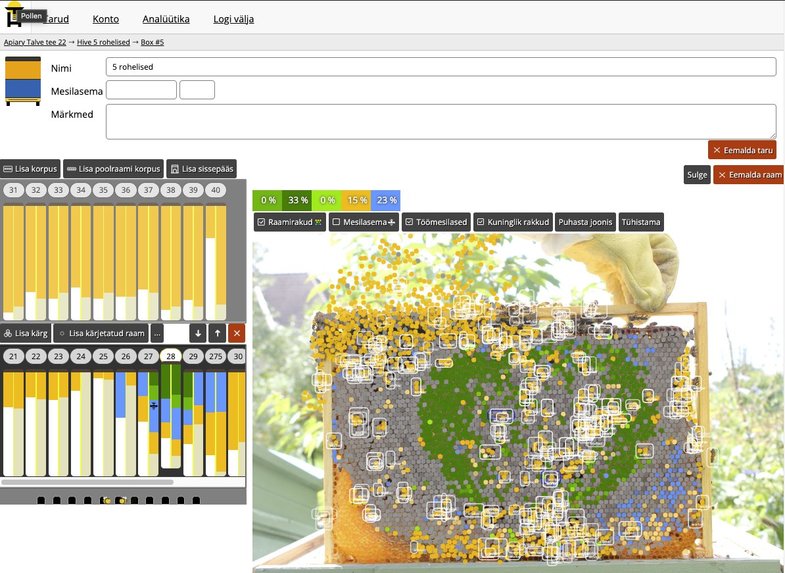The height and width of the screenshot is (573, 785).
Task: Focus the second small Mesilasema input box
Action: click(x=197, y=90)
